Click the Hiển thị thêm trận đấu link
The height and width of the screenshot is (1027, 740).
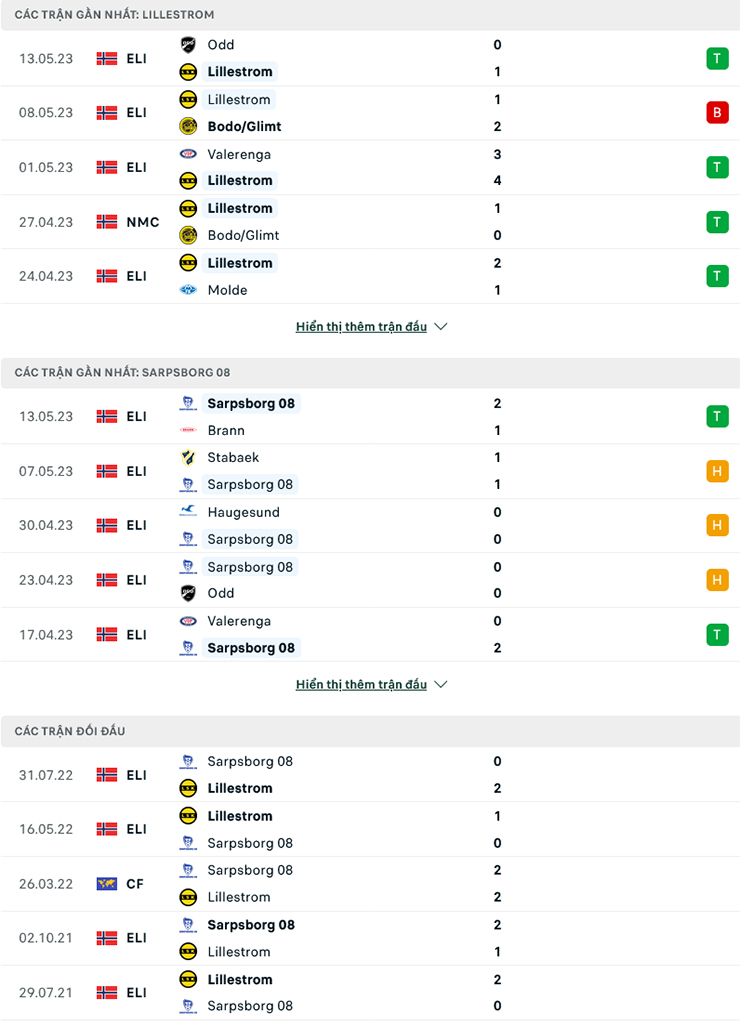[x=362, y=325]
